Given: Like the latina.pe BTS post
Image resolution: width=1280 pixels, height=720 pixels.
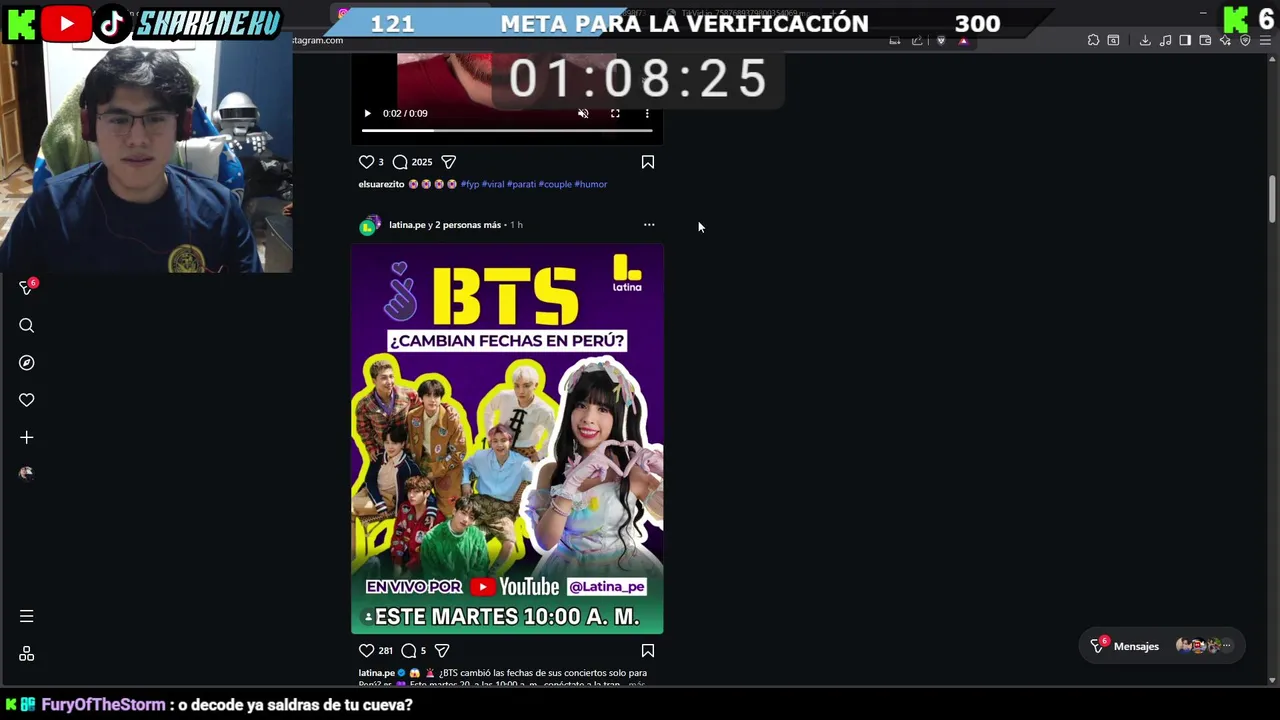Looking at the screenshot, I should pos(366,651).
